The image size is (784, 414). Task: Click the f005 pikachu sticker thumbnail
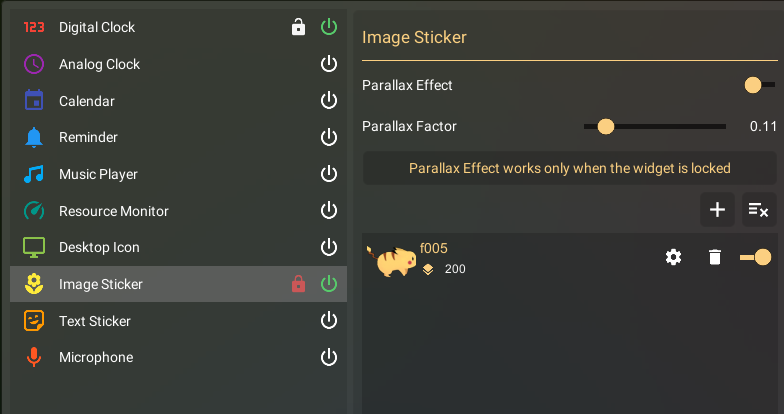pyautogui.click(x=390, y=259)
